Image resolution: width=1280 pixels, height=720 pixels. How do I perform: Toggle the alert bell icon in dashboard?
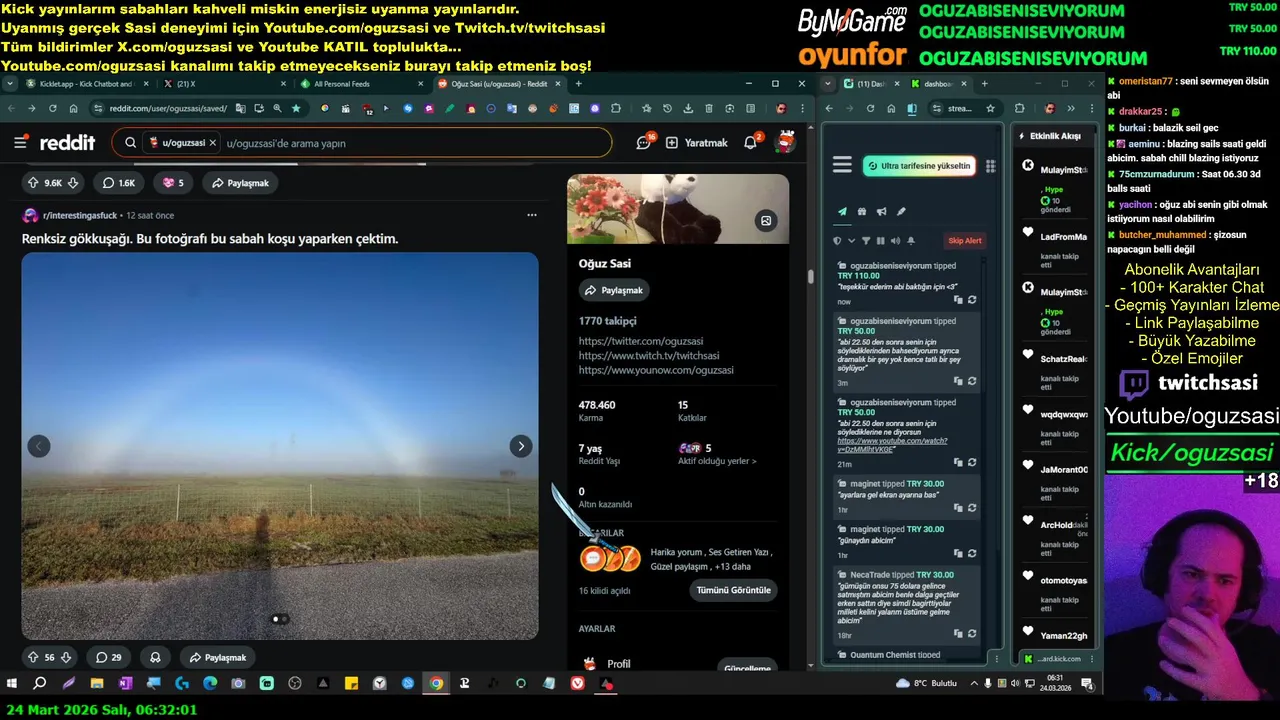pos(911,241)
